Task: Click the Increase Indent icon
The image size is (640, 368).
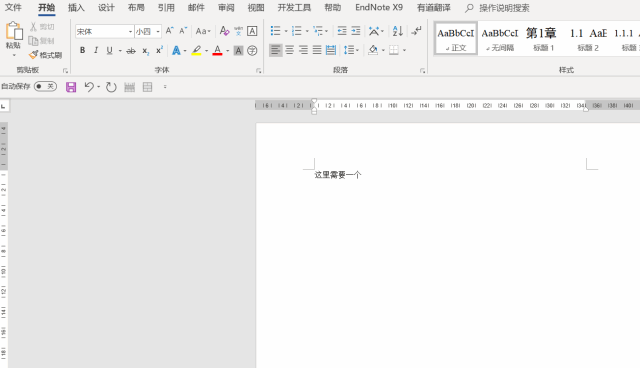Action: [356, 31]
